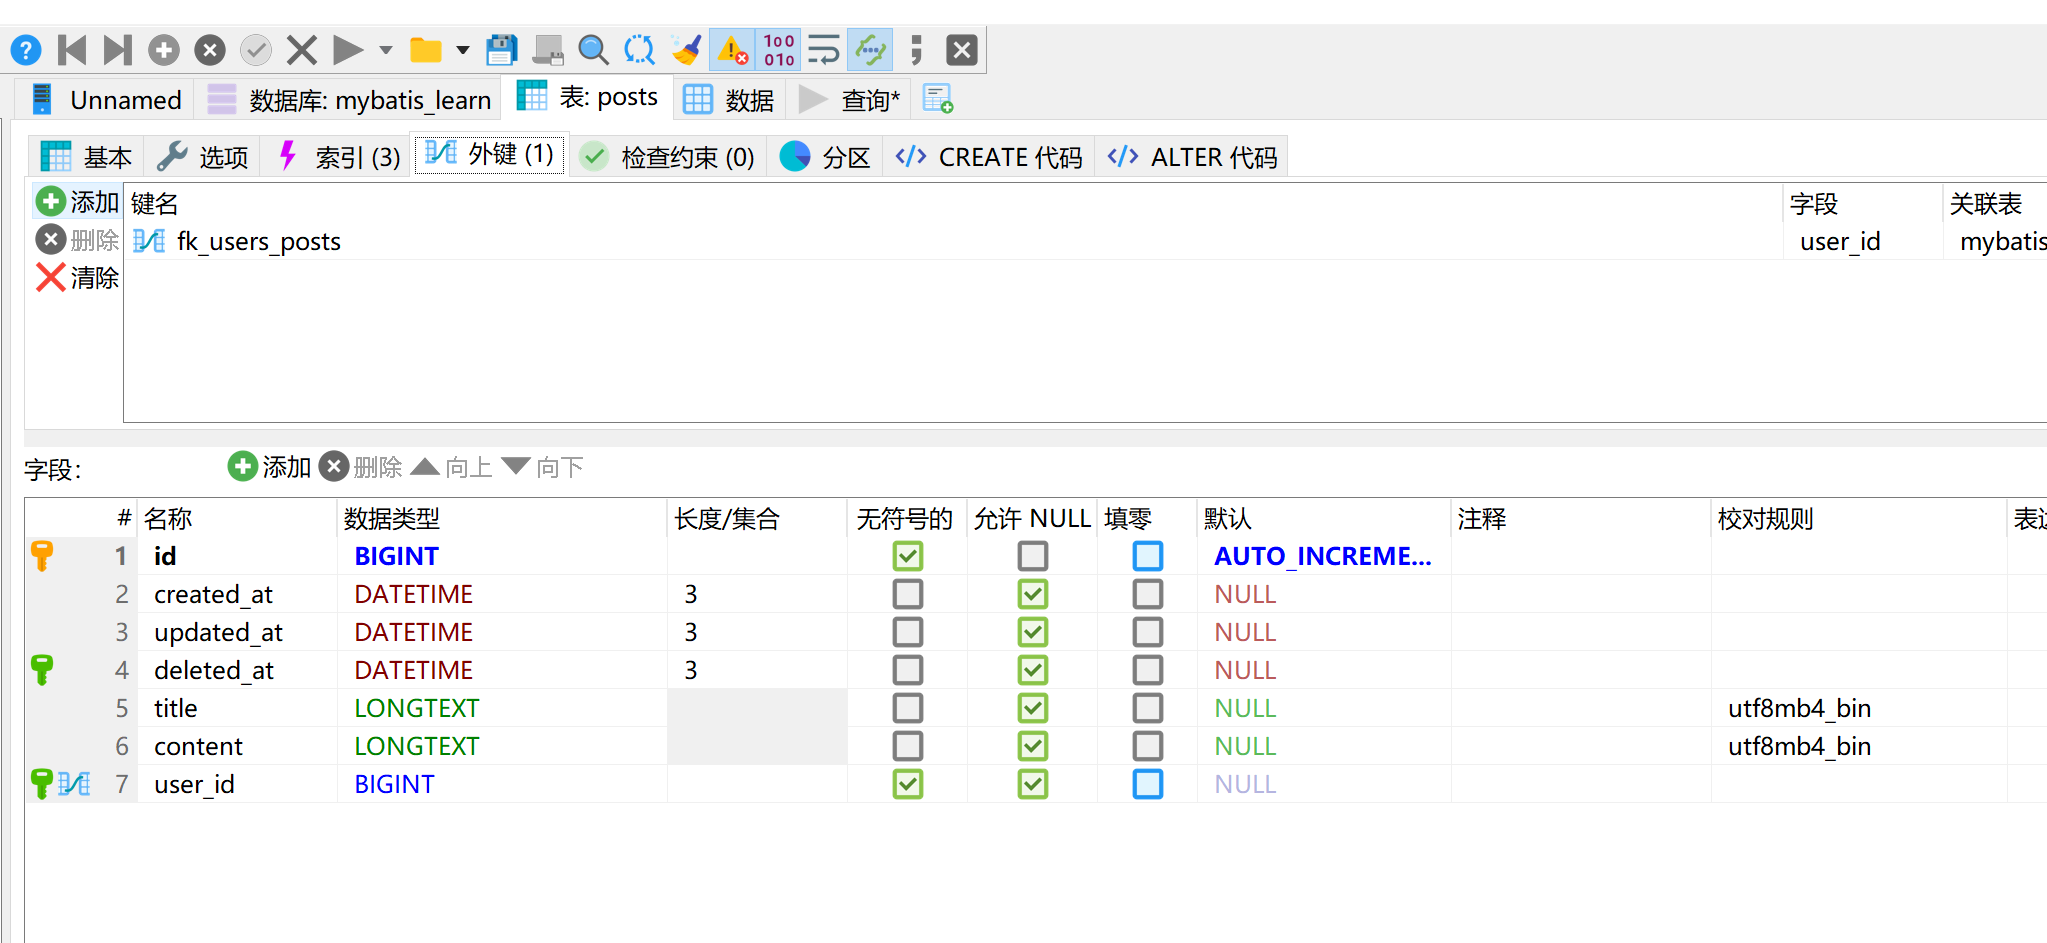
Task: Switch to the 索引 (3) indexes tab
Action: [339, 157]
